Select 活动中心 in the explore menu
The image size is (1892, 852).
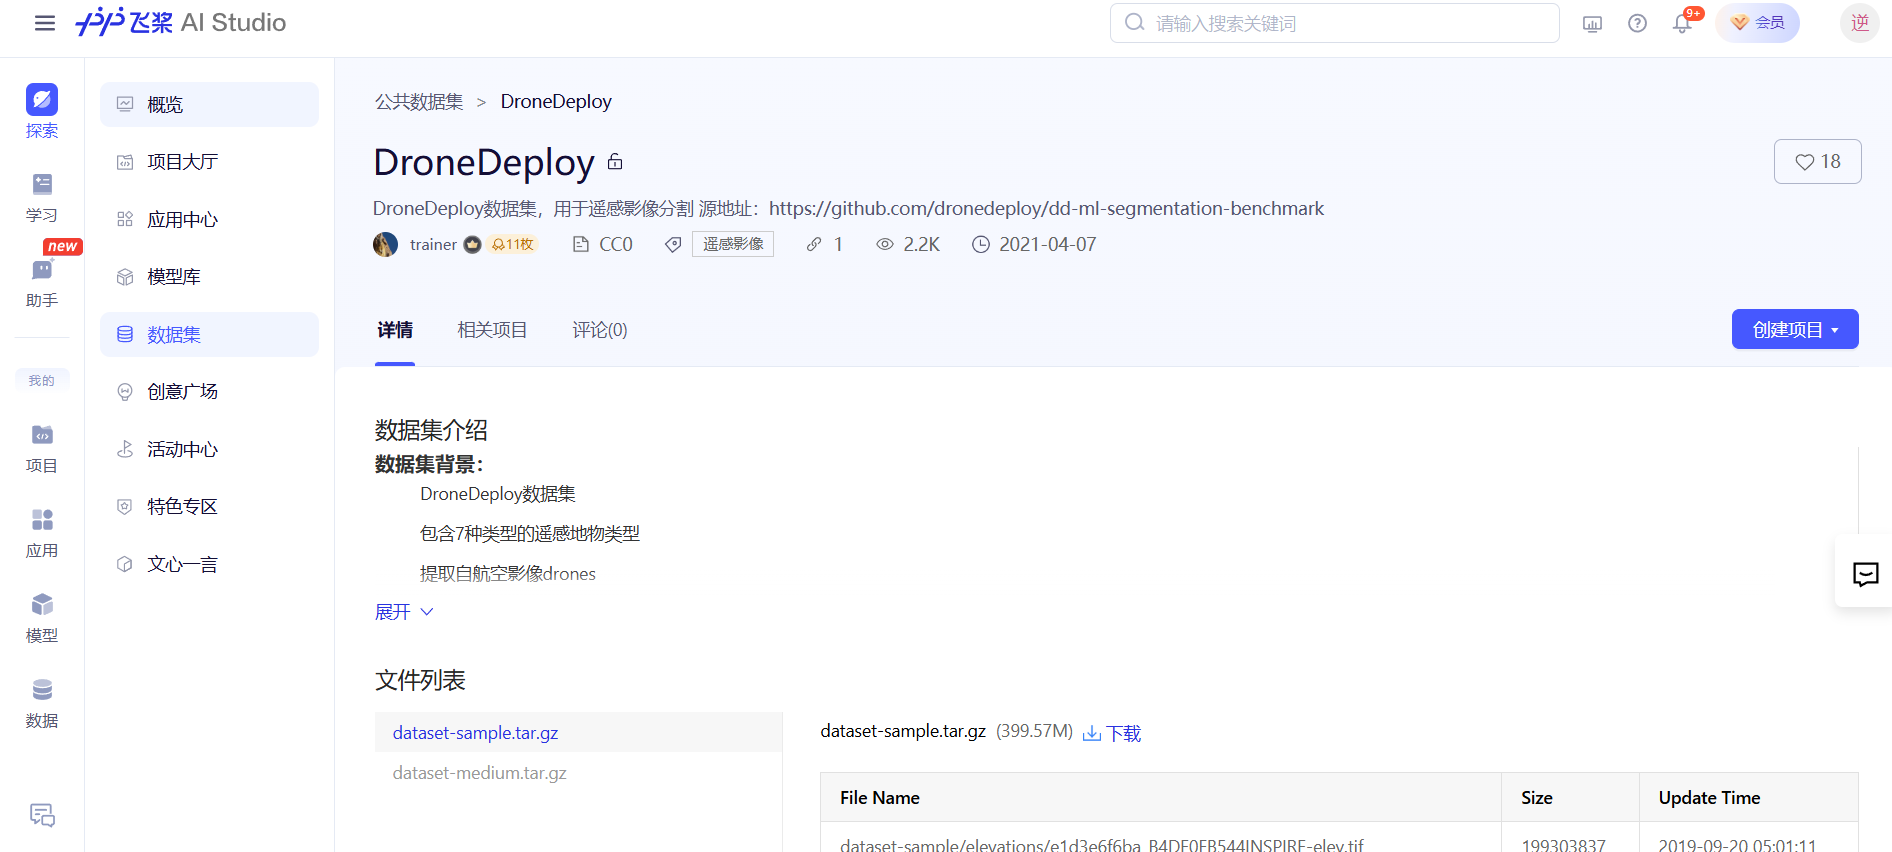[x=209, y=449]
